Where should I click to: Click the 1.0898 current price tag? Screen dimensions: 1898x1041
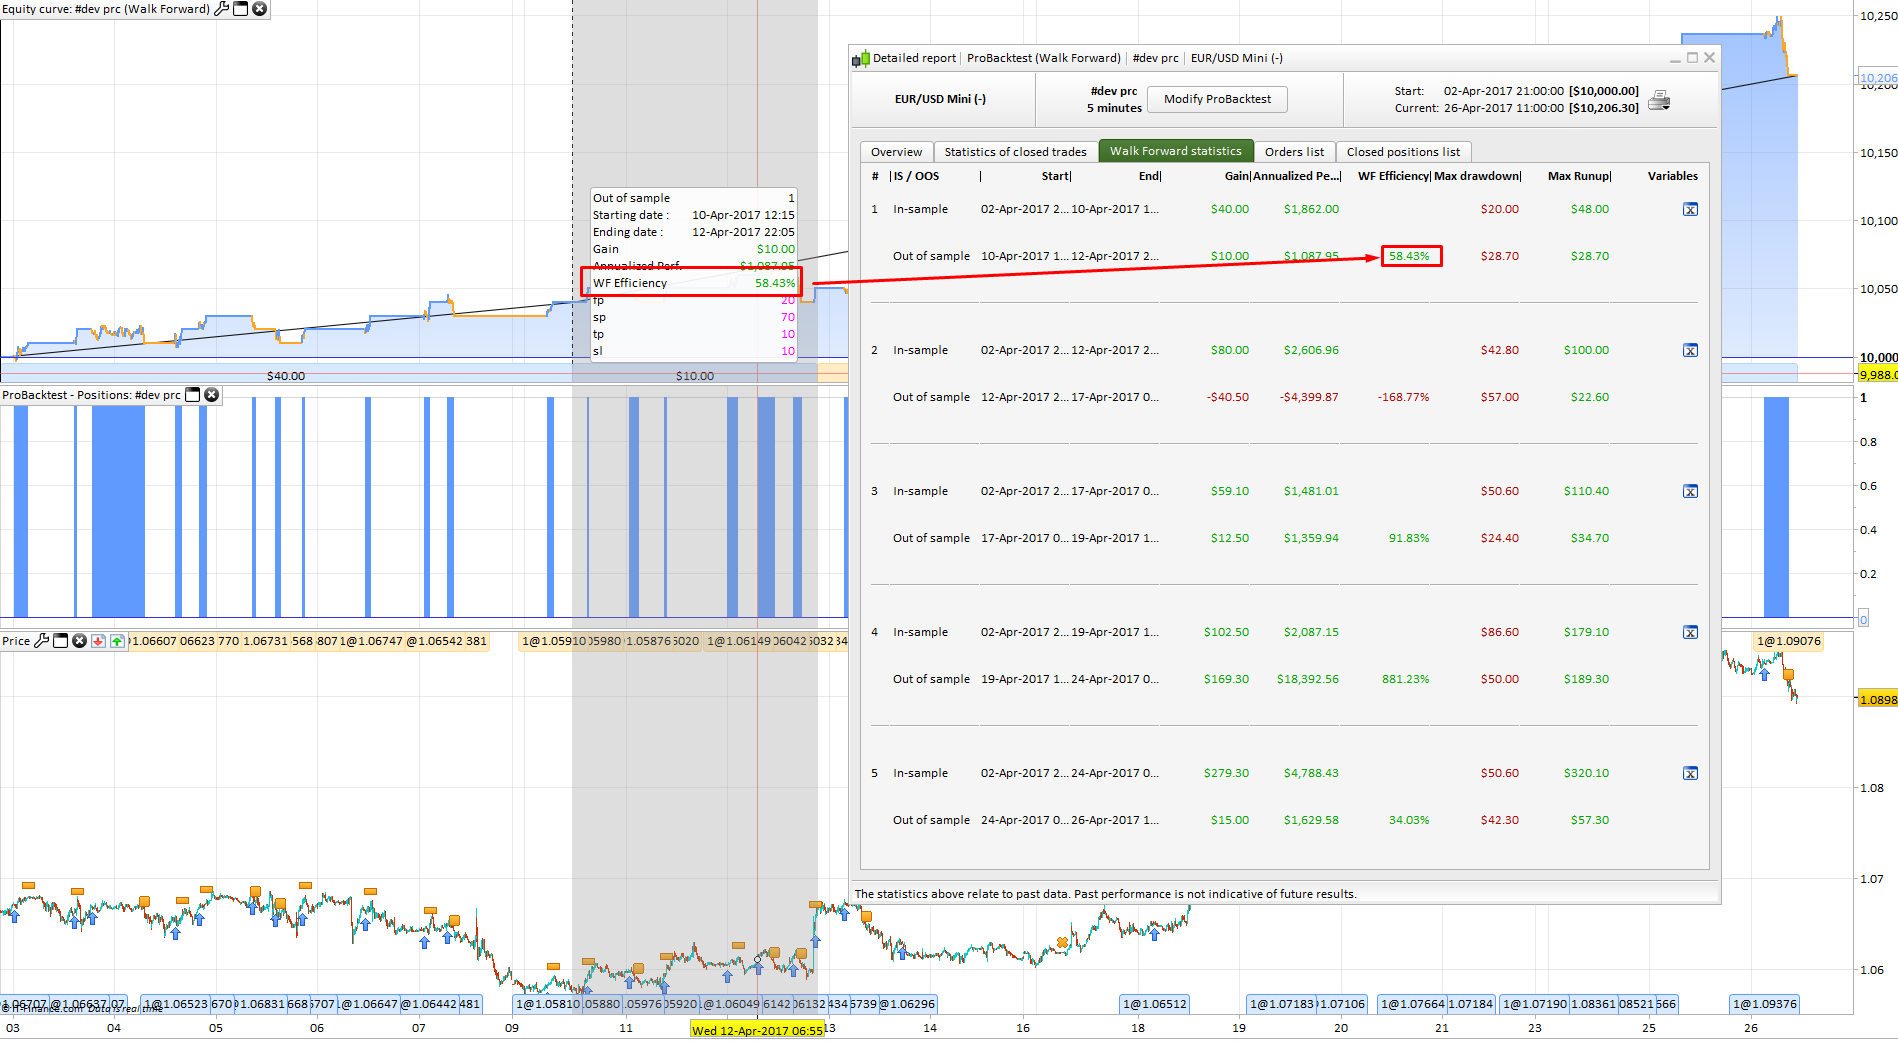(x=1877, y=700)
